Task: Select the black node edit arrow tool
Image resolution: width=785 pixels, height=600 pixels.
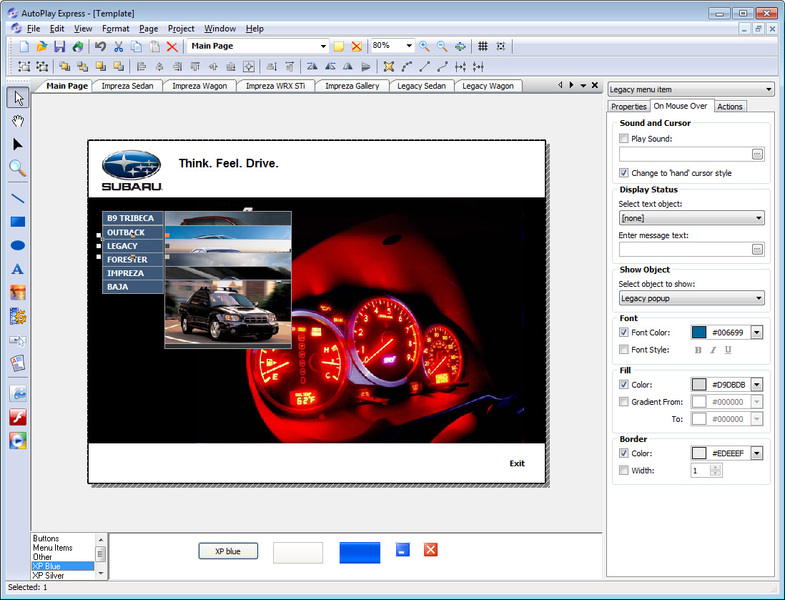Action: tap(18, 144)
